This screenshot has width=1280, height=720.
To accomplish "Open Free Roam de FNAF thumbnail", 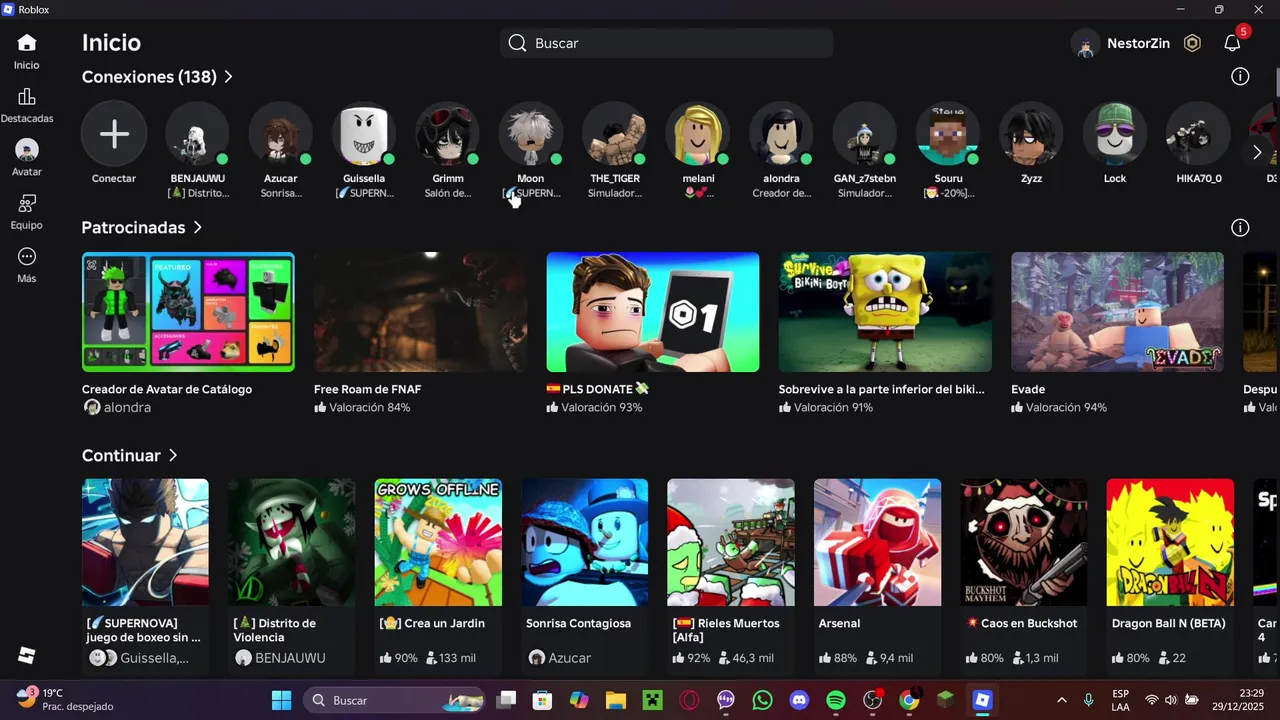I will coord(420,312).
